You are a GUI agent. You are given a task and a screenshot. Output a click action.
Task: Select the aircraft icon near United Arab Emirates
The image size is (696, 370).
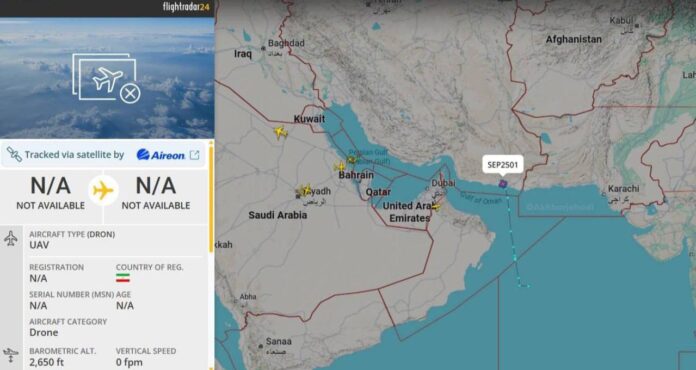point(435,207)
